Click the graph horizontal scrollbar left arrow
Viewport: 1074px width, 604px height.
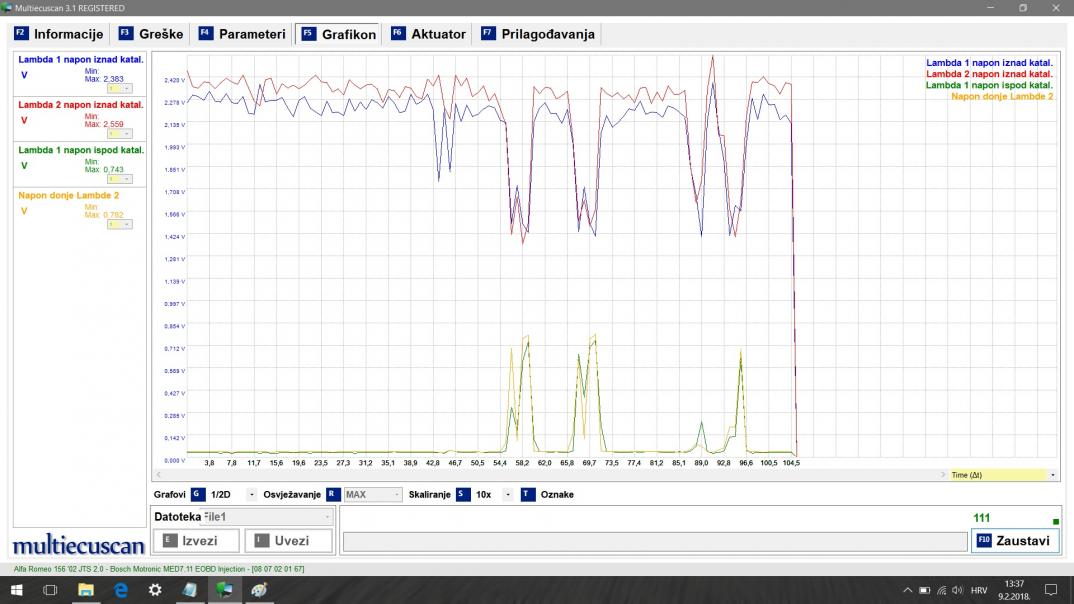(159, 475)
